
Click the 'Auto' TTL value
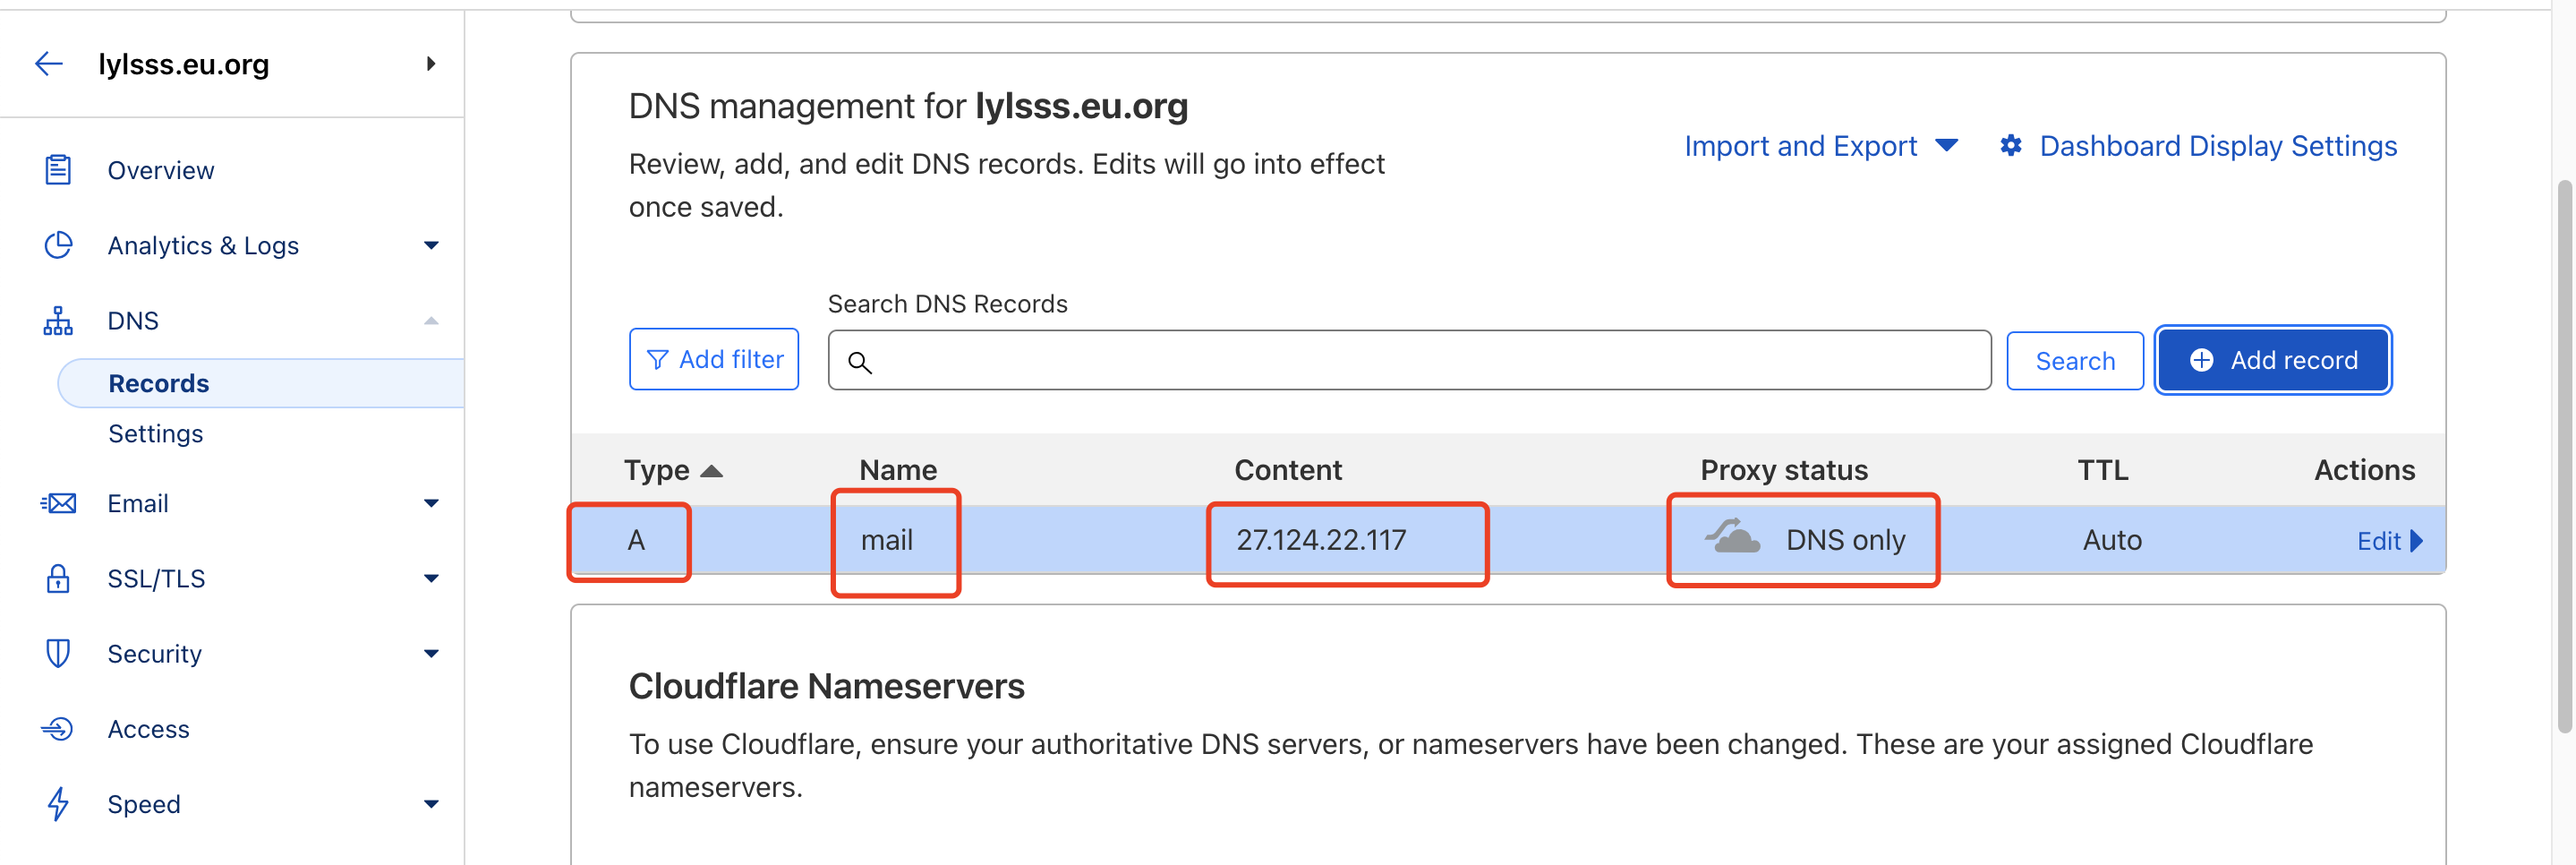pos(2112,540)
